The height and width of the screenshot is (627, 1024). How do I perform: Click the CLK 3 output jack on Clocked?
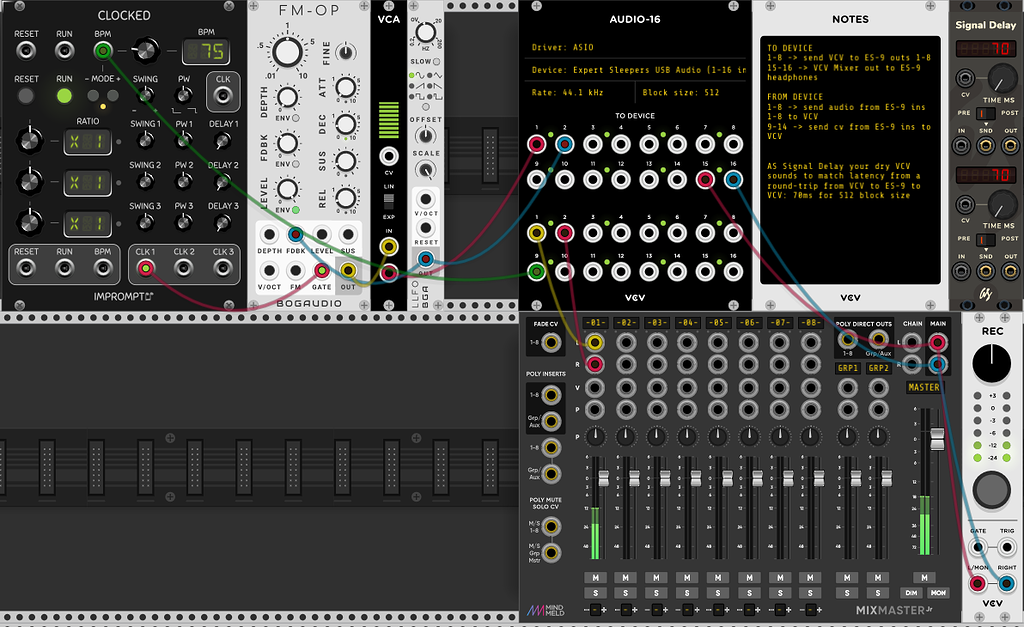(223, 268)
